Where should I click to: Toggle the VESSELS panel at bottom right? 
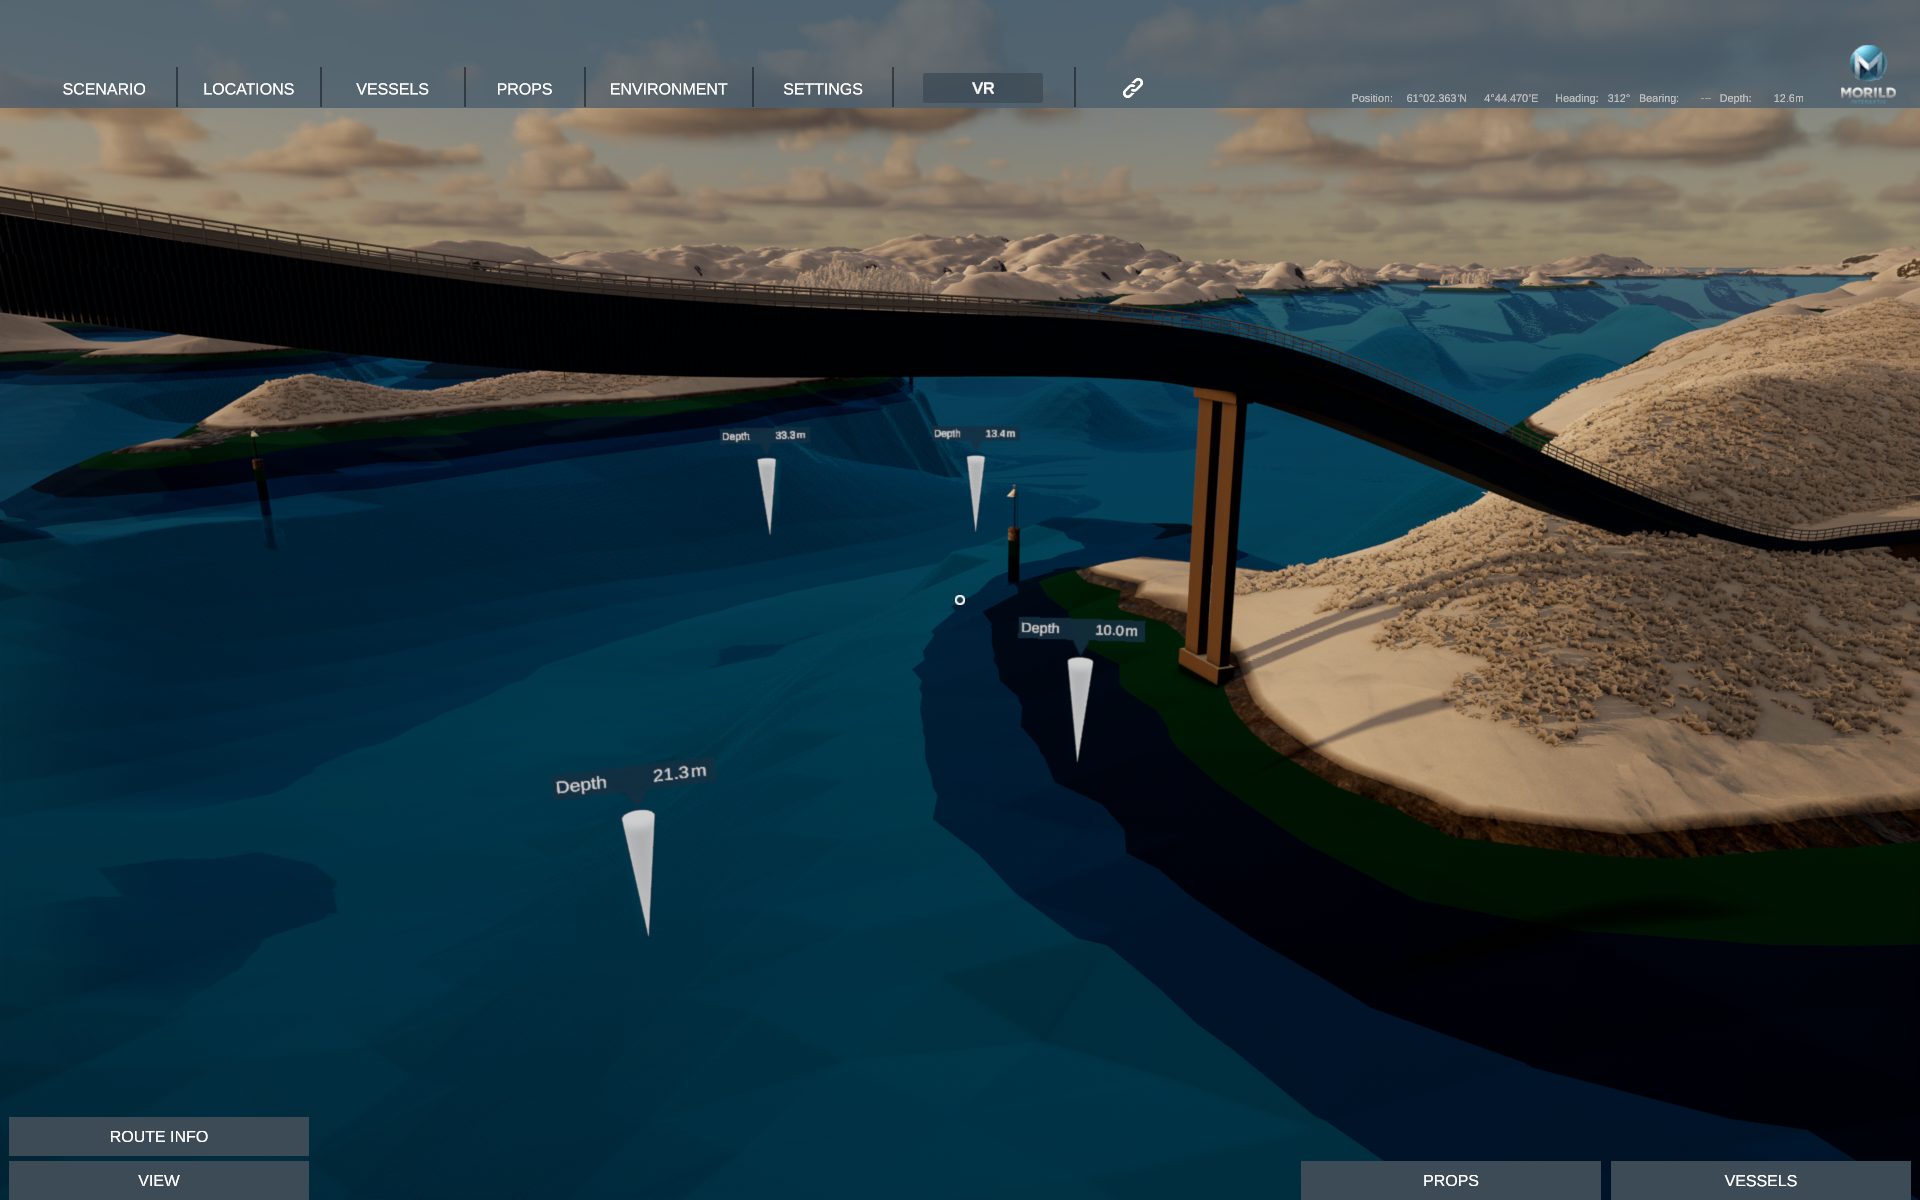point(1759,1180)
